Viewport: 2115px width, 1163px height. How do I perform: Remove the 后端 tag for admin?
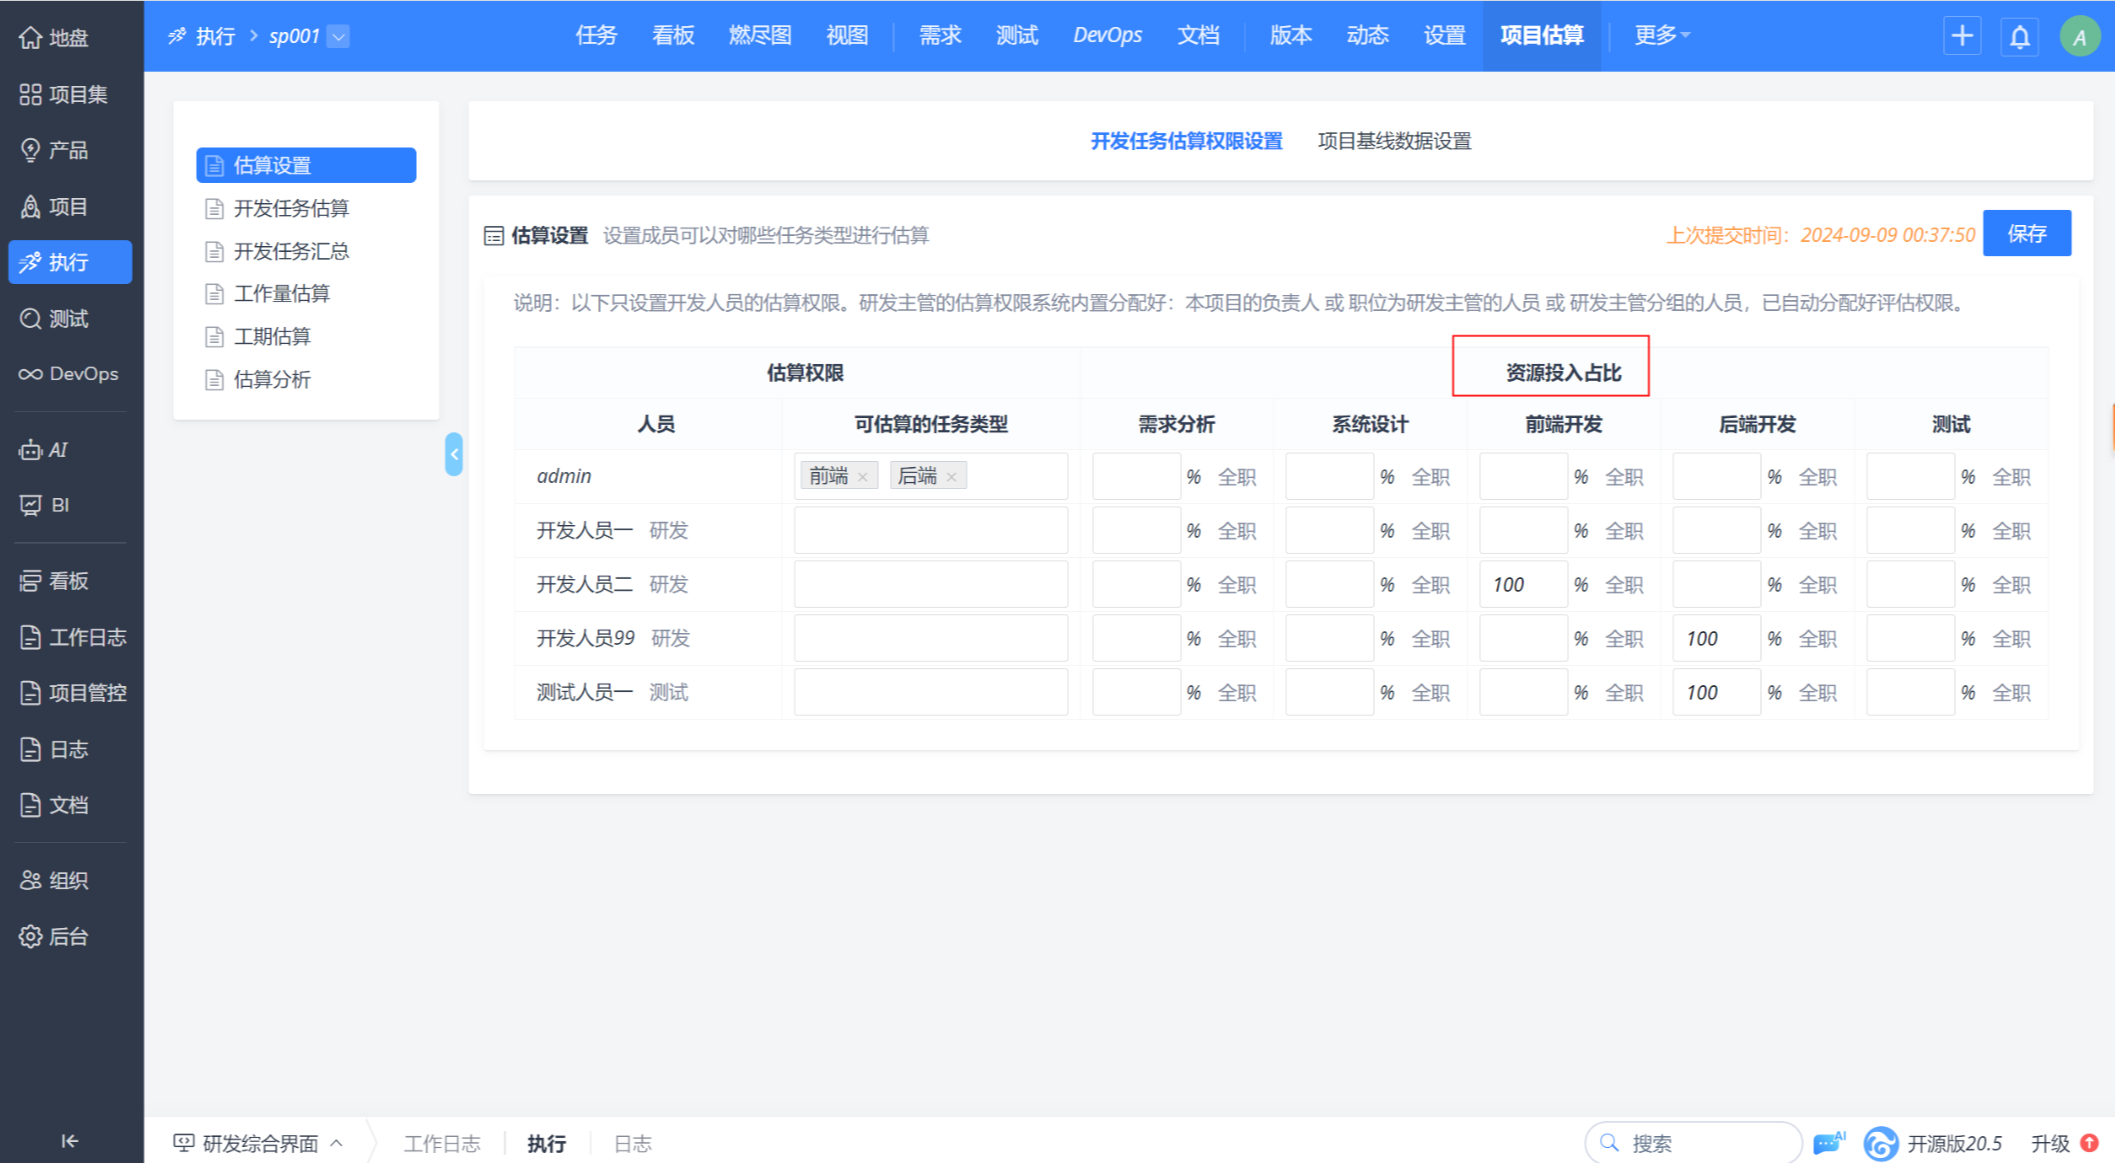952,477
